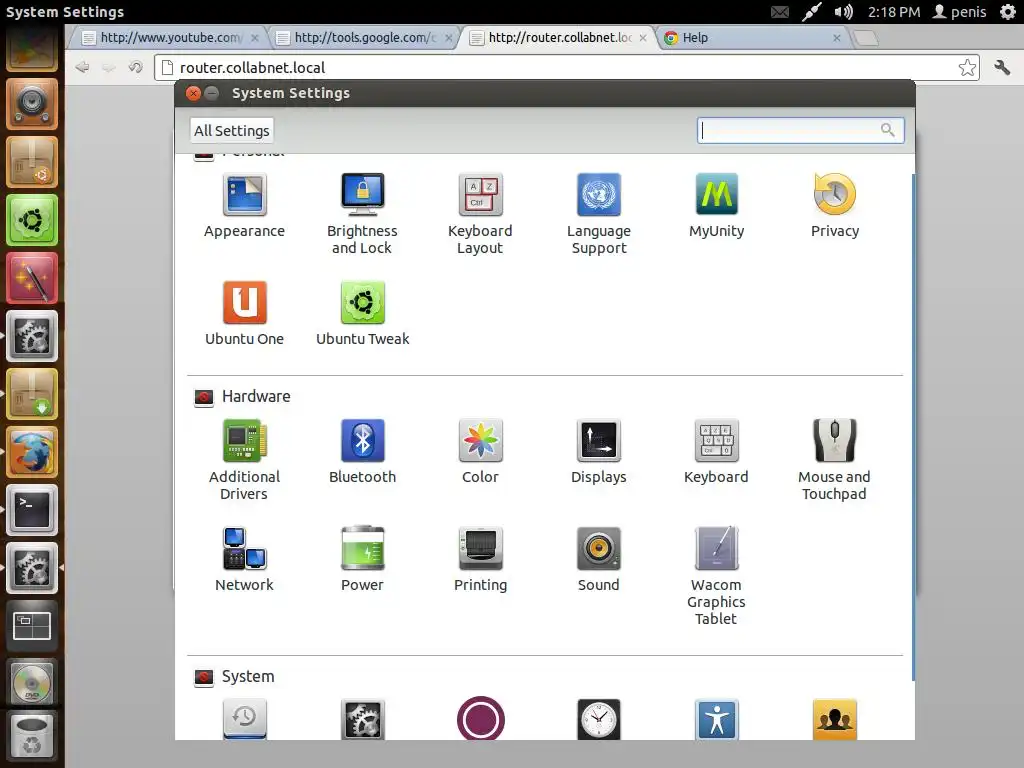Open the gear icon in System section
The width and height of the screenshot is (1024, 768).
[x=362, y=719]
